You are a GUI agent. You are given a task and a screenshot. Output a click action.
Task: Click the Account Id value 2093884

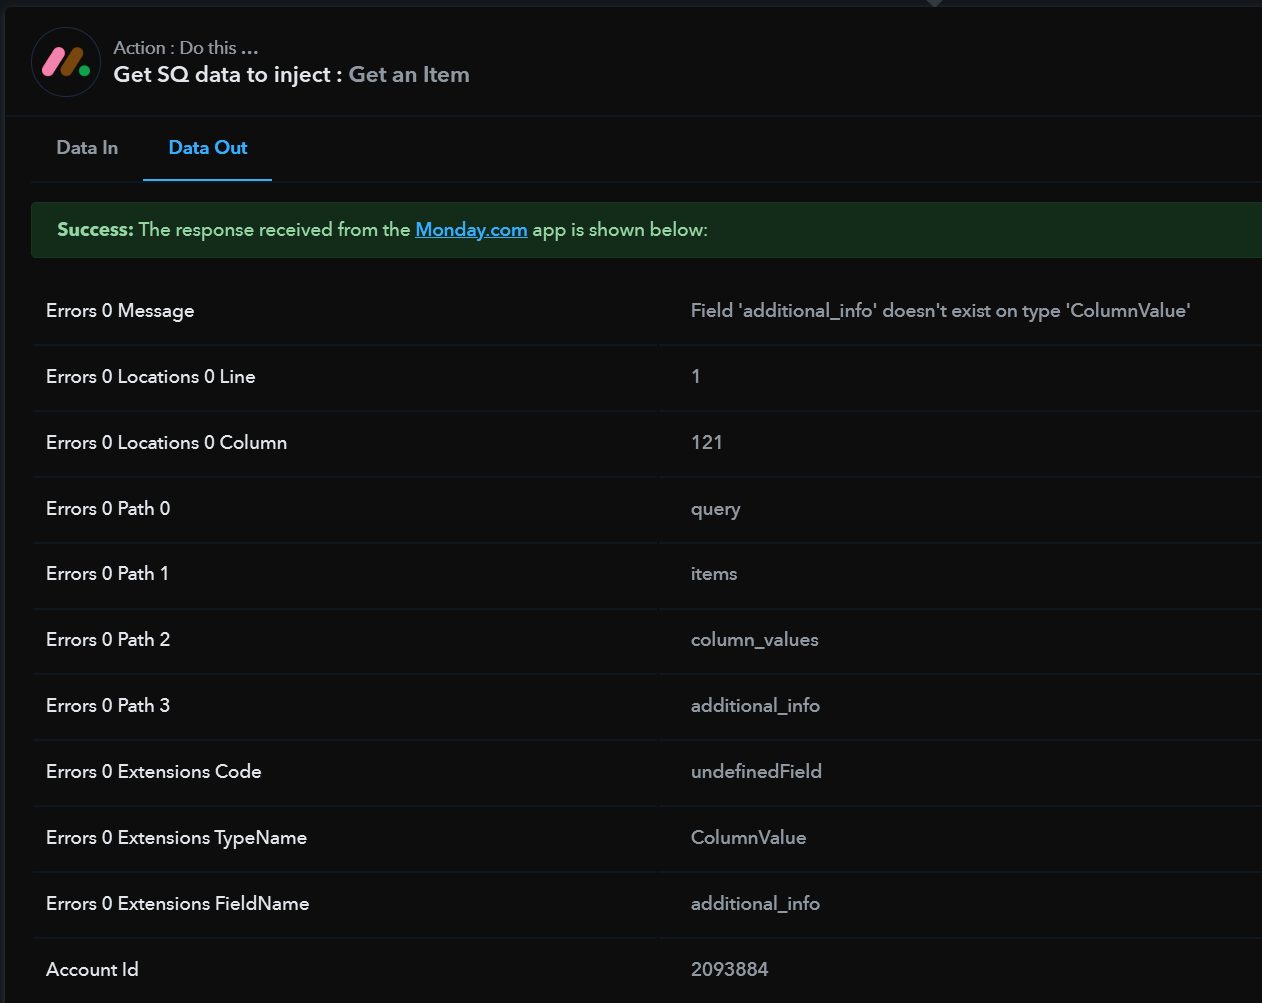729,970
